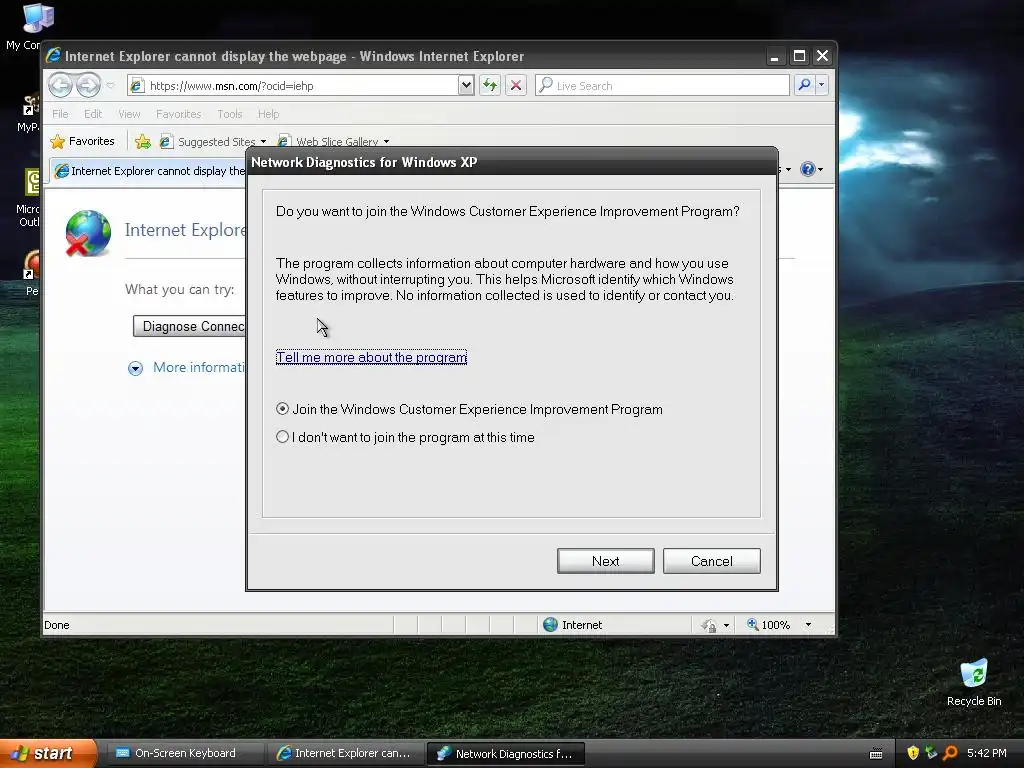This screenshot has width=1024, height=768.
Task: Expand the address bar history dropdown
Action: (x=466, y=86)
